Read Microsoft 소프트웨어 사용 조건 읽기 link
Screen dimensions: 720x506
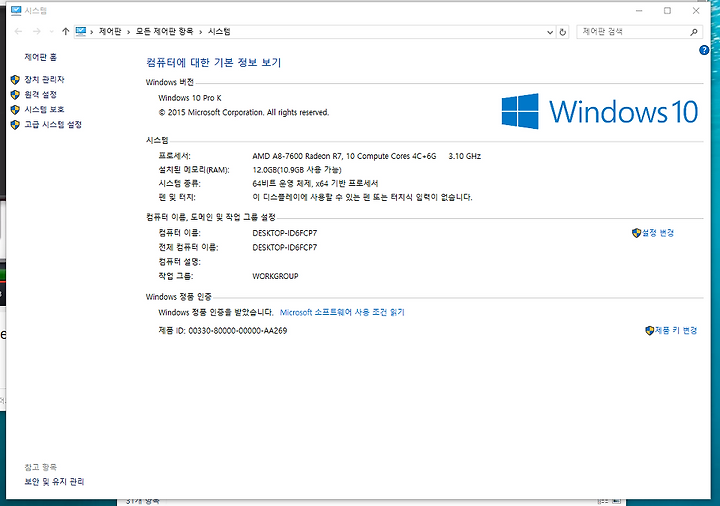click(x=342, y=312)
